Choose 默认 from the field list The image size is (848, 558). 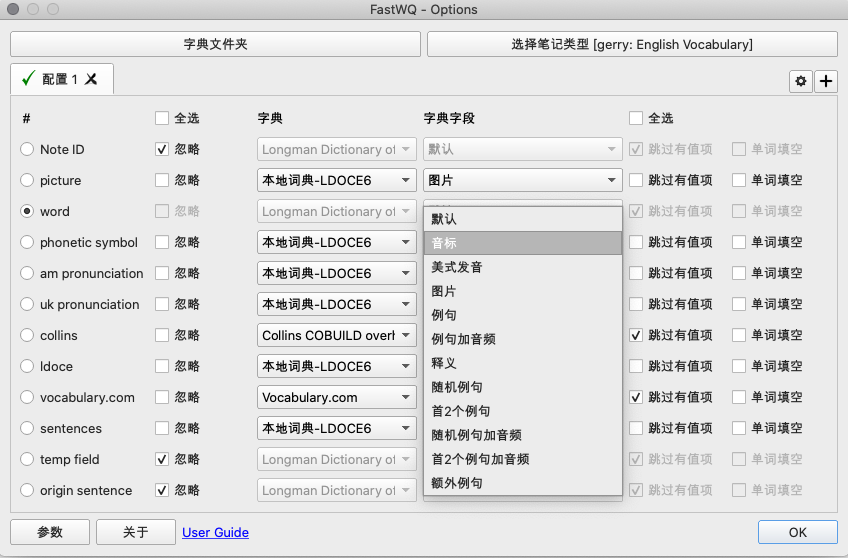coord(523,219)
